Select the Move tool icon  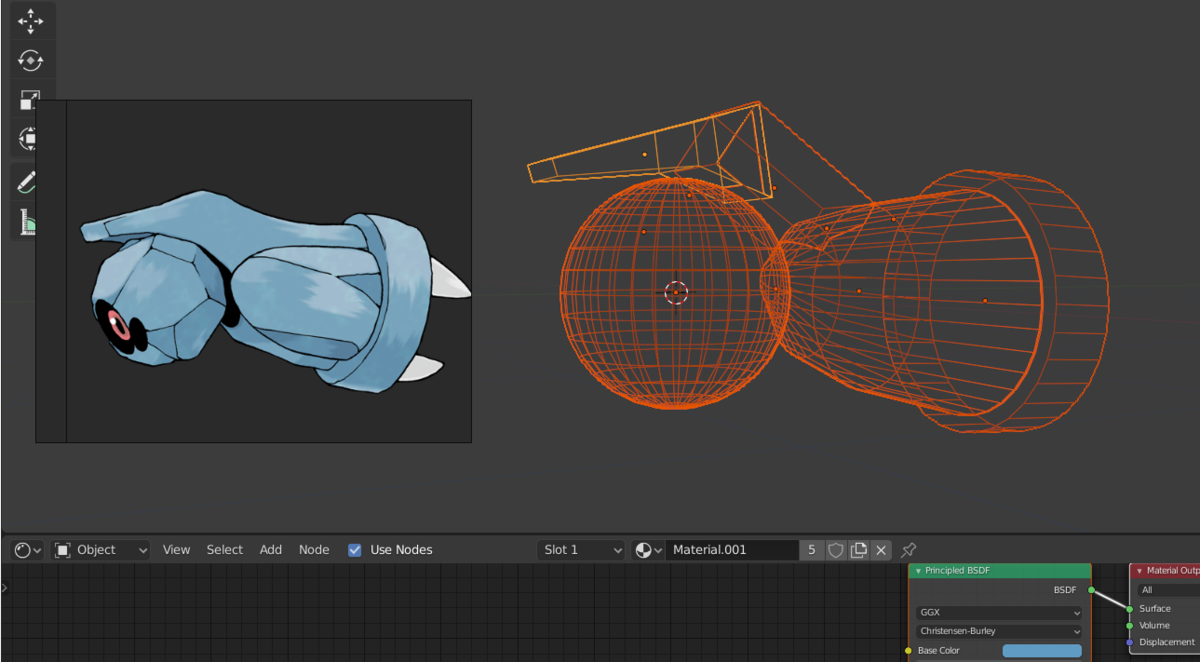tap(30, 21)
